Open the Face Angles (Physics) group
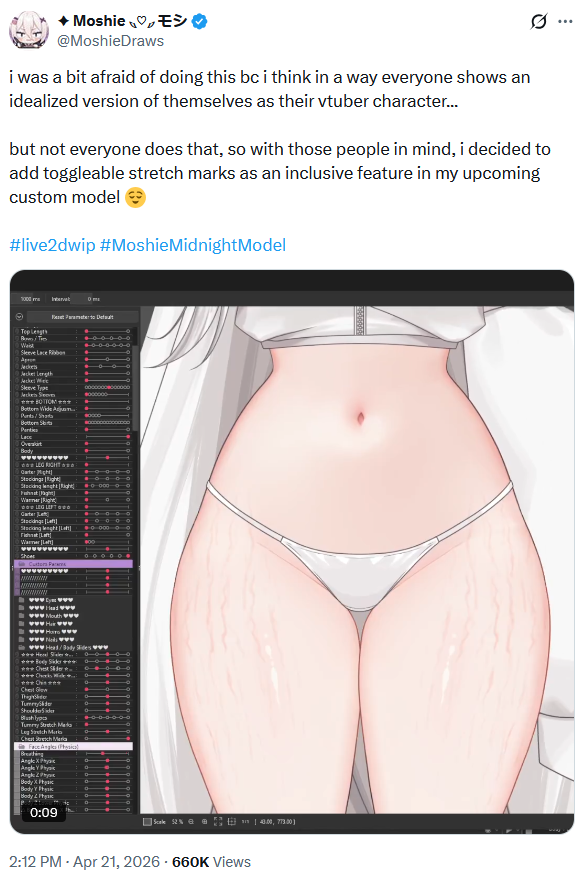Screen dimensions: 585x879 point(73,746)
